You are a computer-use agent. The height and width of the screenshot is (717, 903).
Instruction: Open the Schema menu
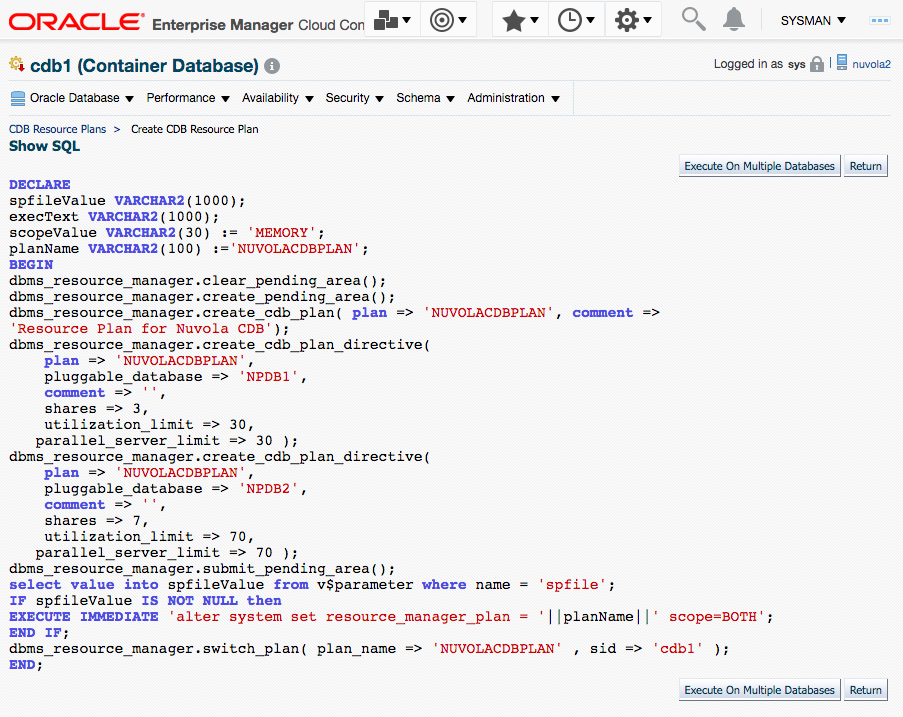(425, 98)
